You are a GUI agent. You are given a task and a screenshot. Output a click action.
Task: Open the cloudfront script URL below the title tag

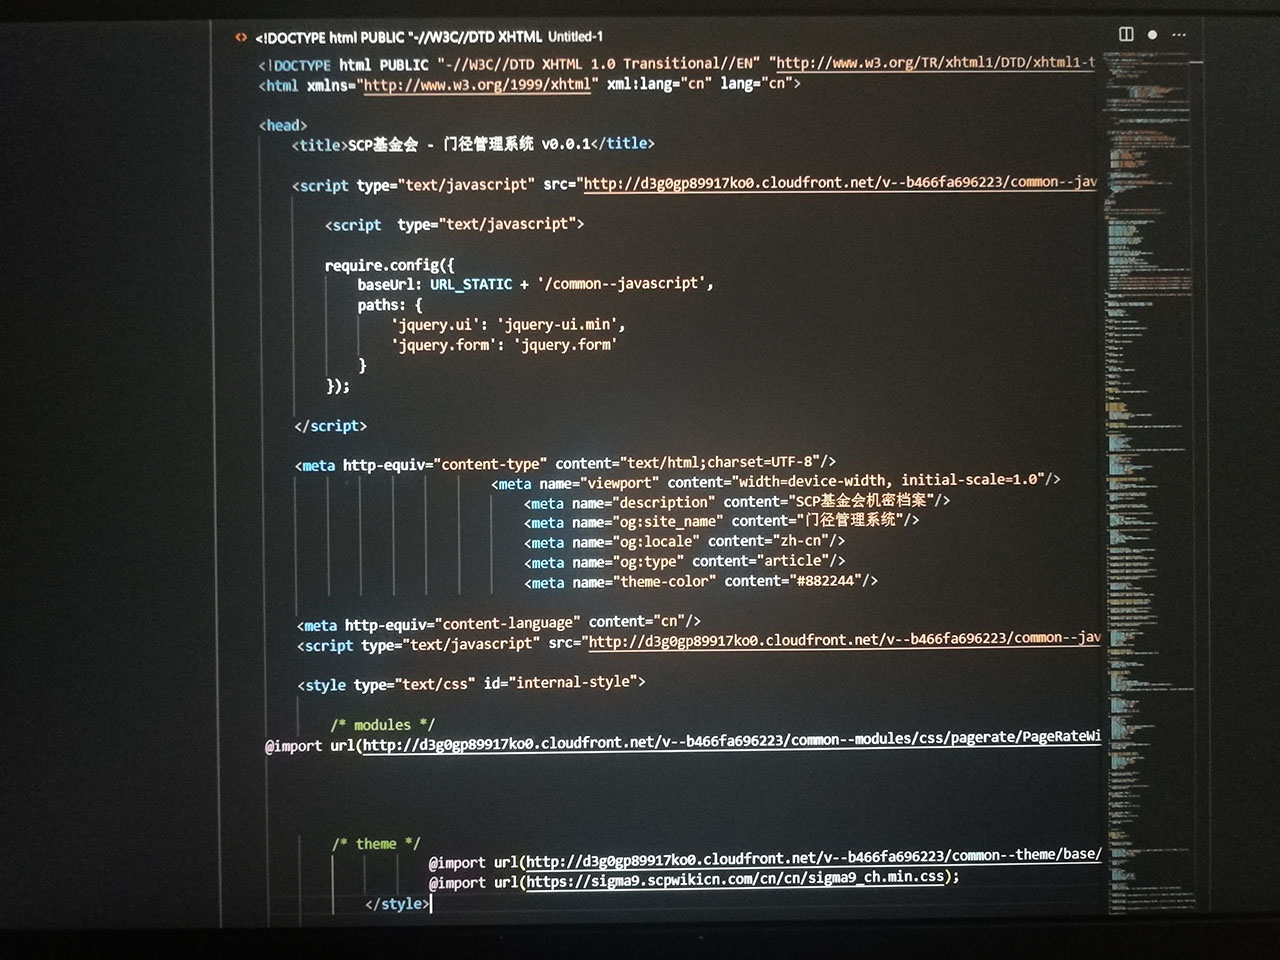click(840, 182)
